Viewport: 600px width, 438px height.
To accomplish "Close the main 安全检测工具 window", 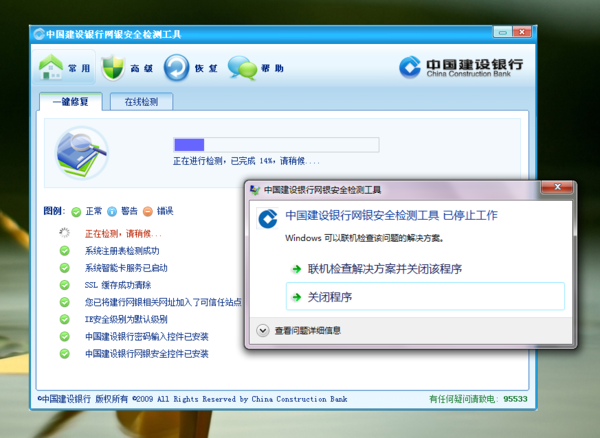I will 522,32.
